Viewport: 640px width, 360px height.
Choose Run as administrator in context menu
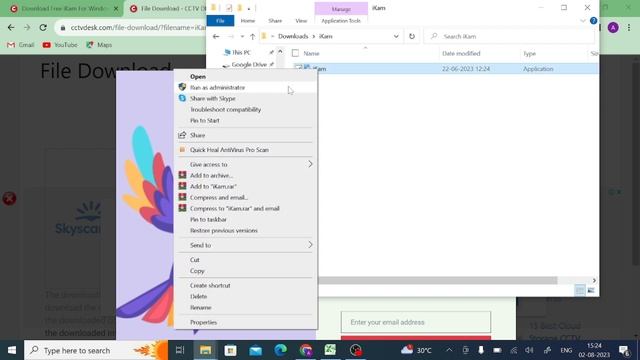pyautogui.click(x=246, y=87)
